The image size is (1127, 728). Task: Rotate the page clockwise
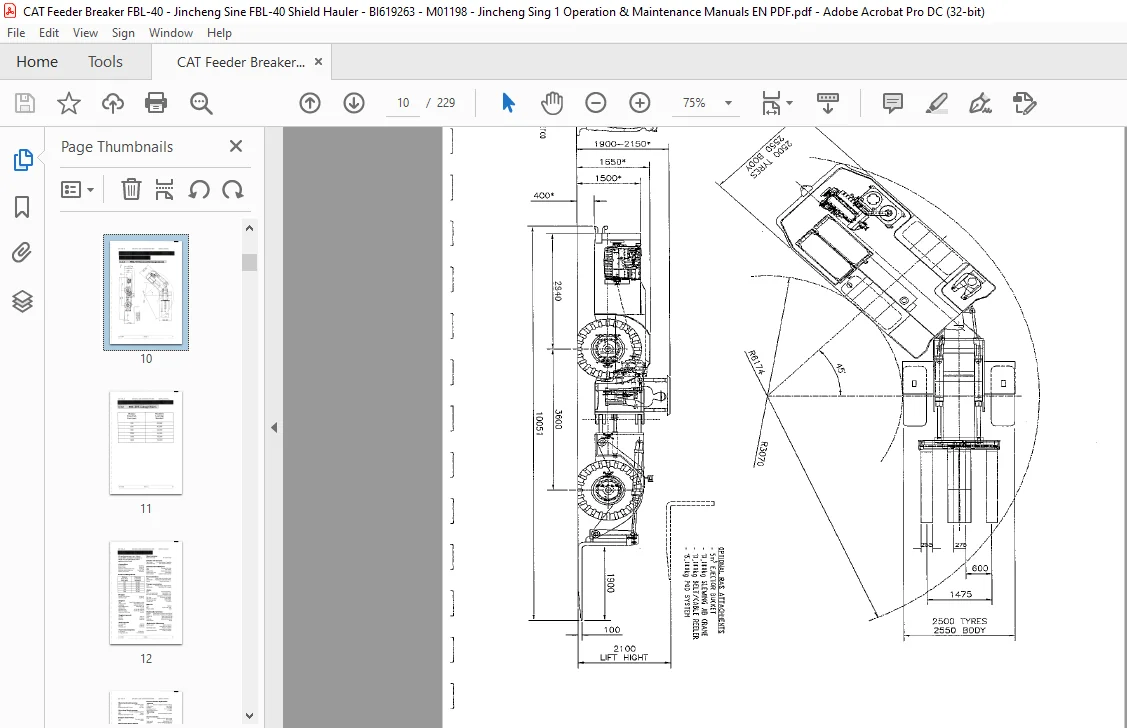pos(233,190)
